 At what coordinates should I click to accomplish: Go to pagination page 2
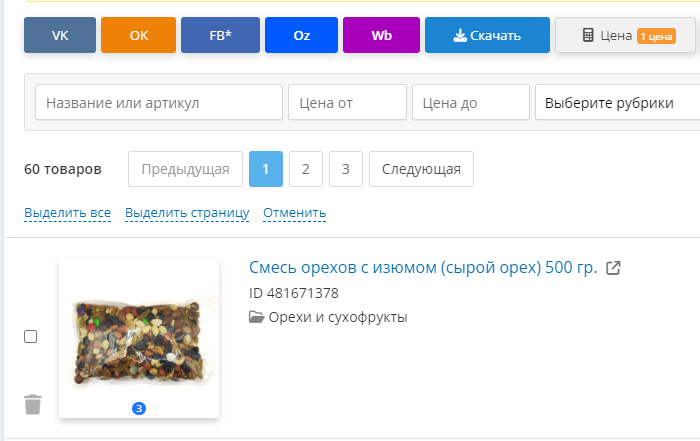(306, 169)
